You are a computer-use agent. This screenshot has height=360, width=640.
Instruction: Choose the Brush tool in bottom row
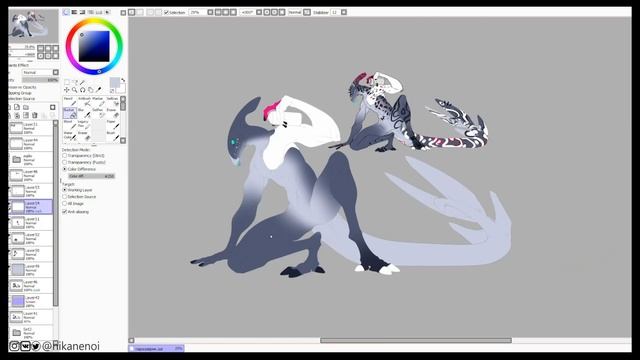click(112, 136)
